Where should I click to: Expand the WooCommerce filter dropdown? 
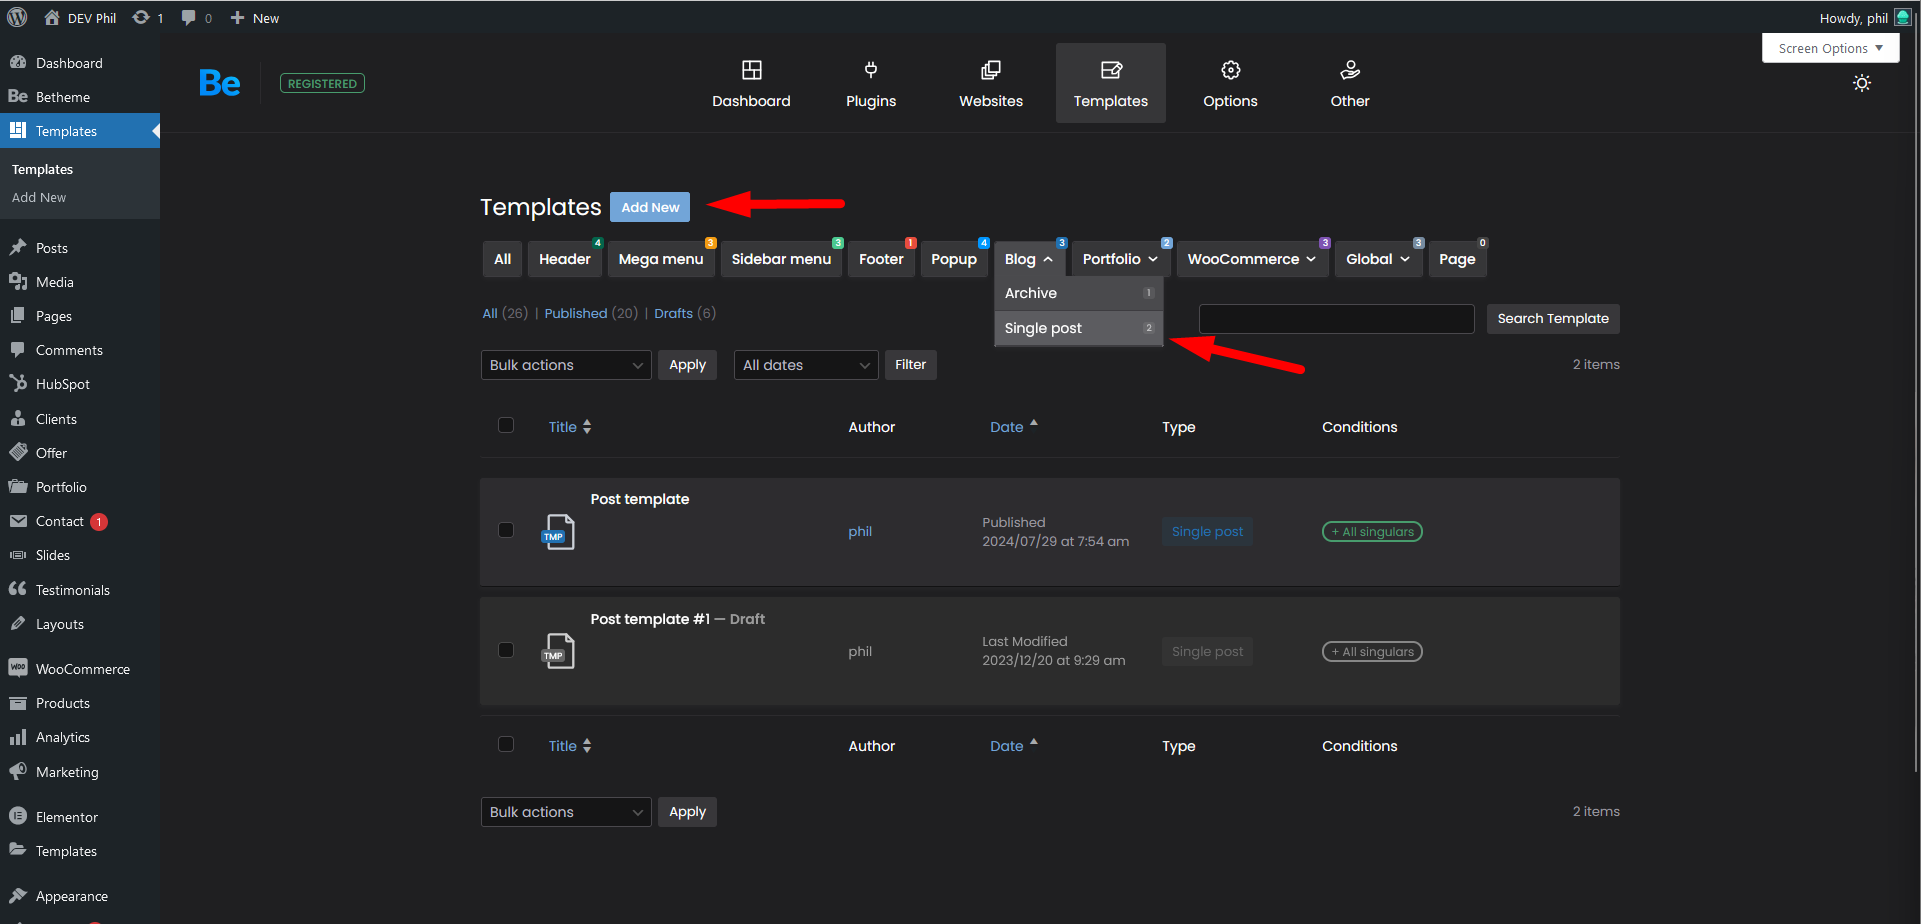coord(1252,259)
